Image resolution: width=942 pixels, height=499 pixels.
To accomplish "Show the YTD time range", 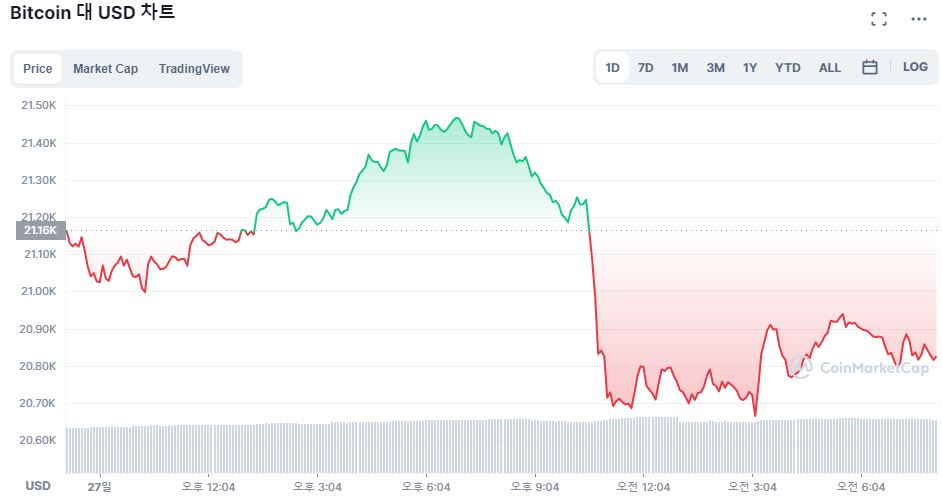I will [788, 68].
